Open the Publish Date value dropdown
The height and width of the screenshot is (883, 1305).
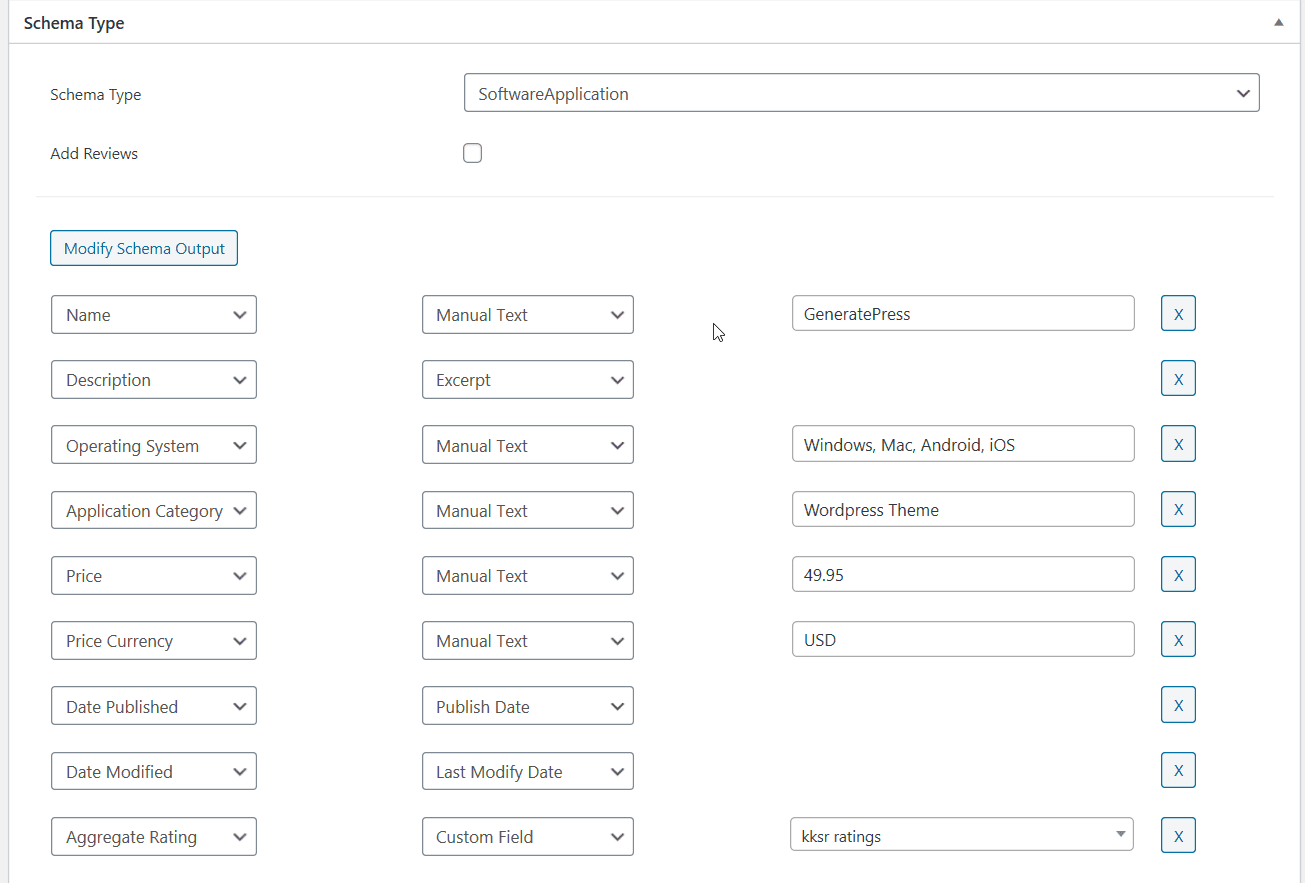click(527, 706)
